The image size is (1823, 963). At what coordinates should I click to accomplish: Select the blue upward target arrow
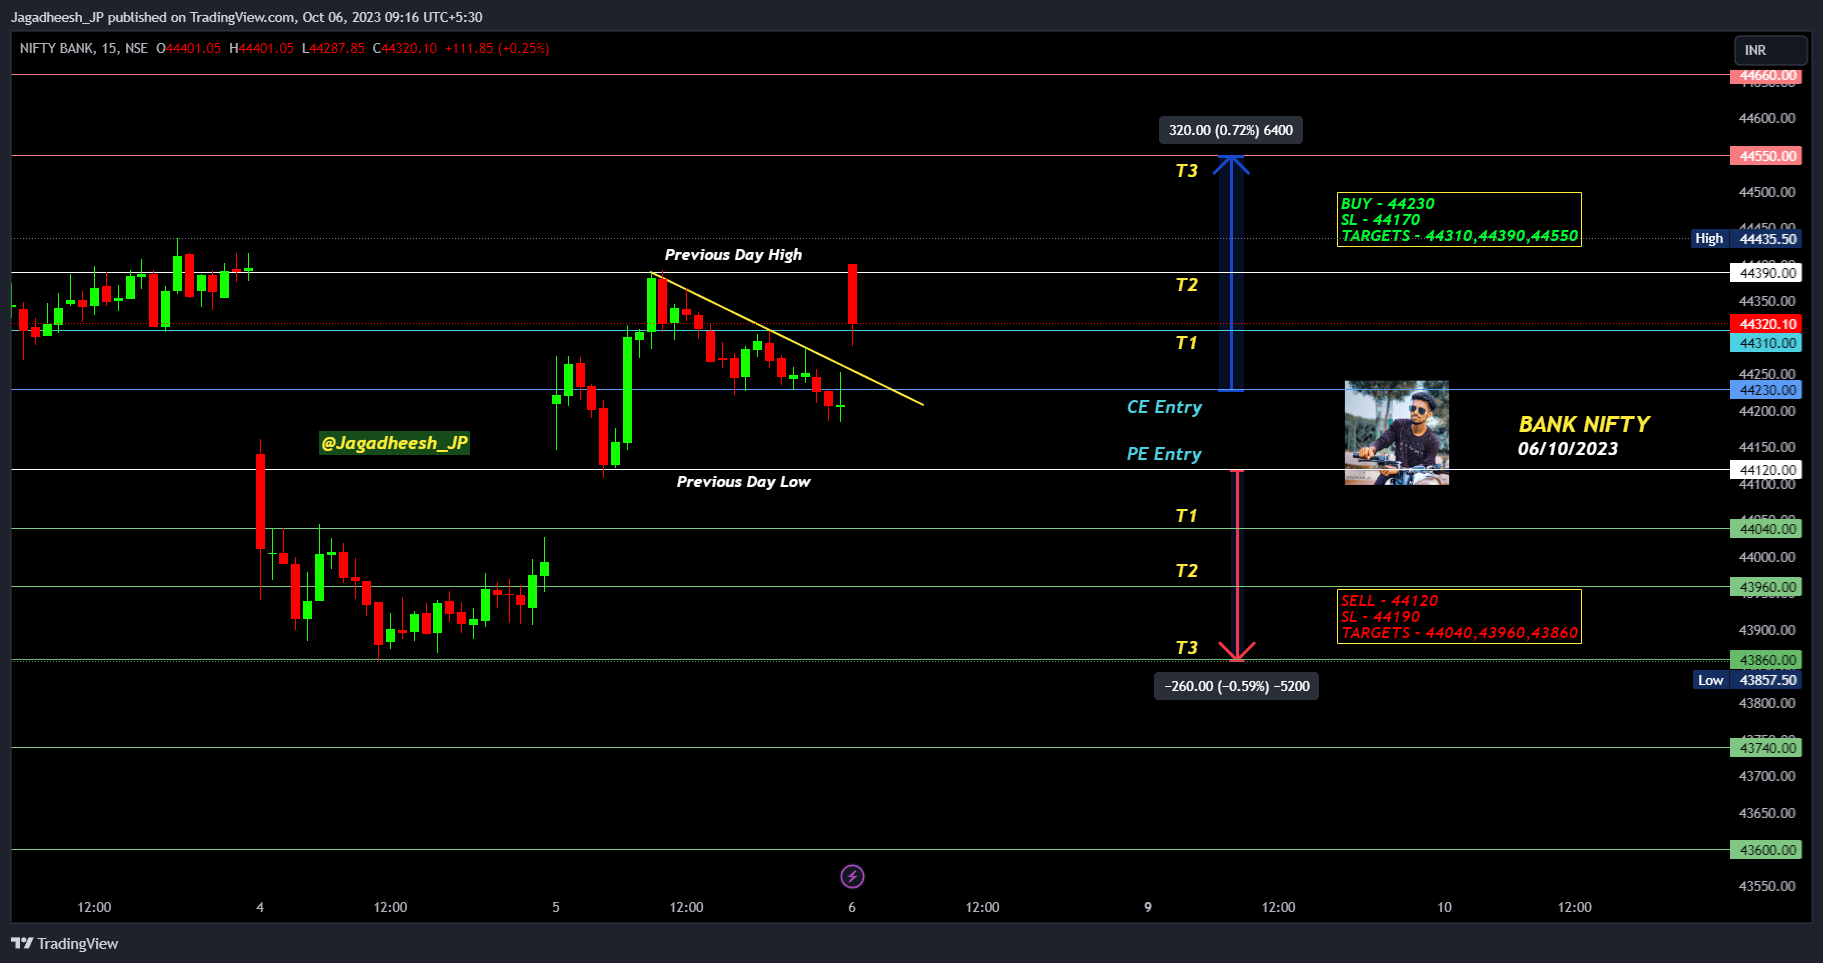click(x=1231, y=273)
